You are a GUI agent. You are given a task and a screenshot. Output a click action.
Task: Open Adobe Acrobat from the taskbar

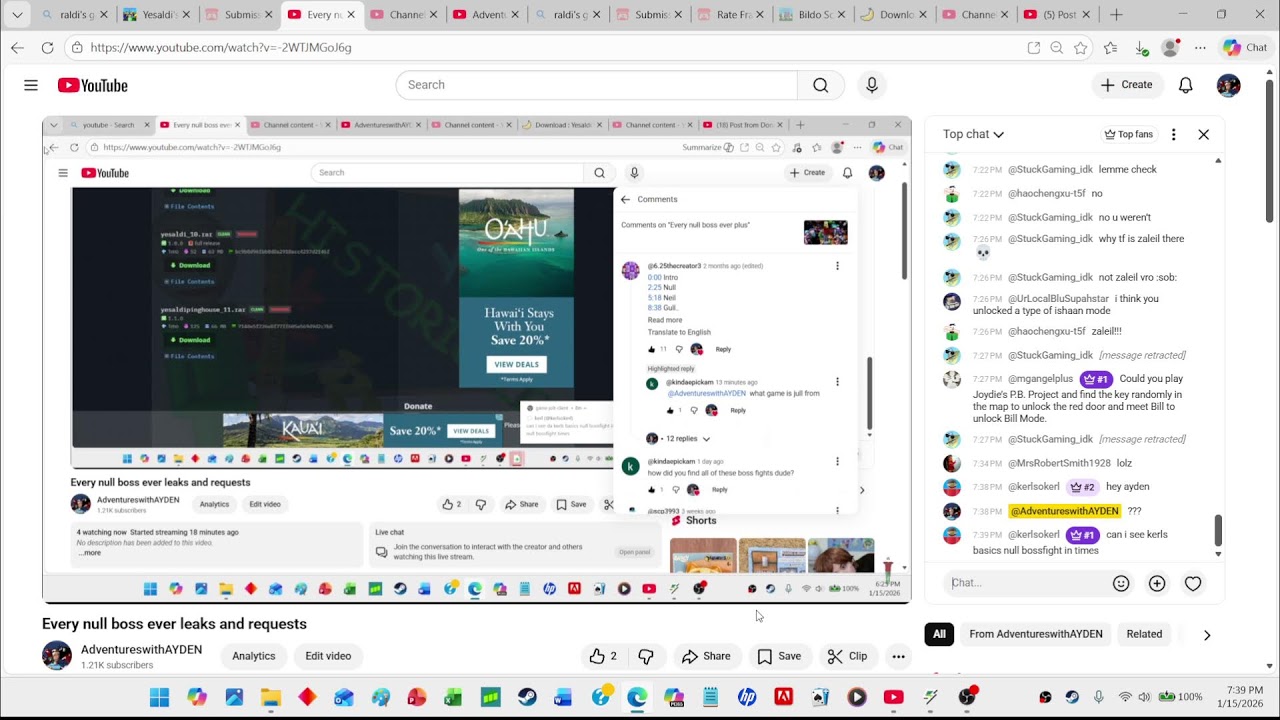[784, 697]
